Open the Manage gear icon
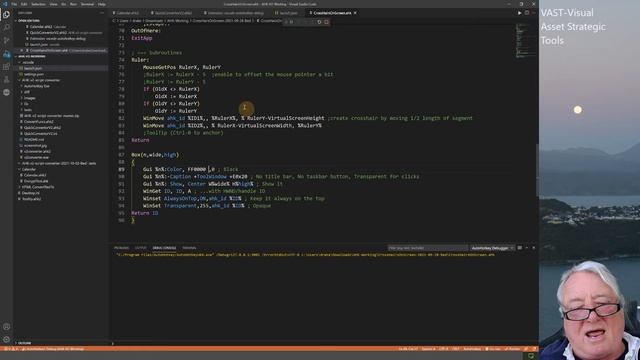 (6, 339)
